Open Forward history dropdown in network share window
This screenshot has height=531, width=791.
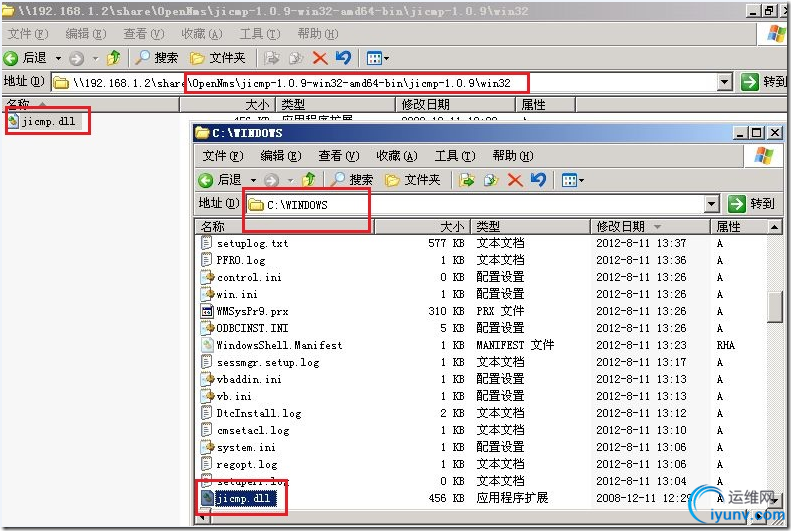click(95, 58)
